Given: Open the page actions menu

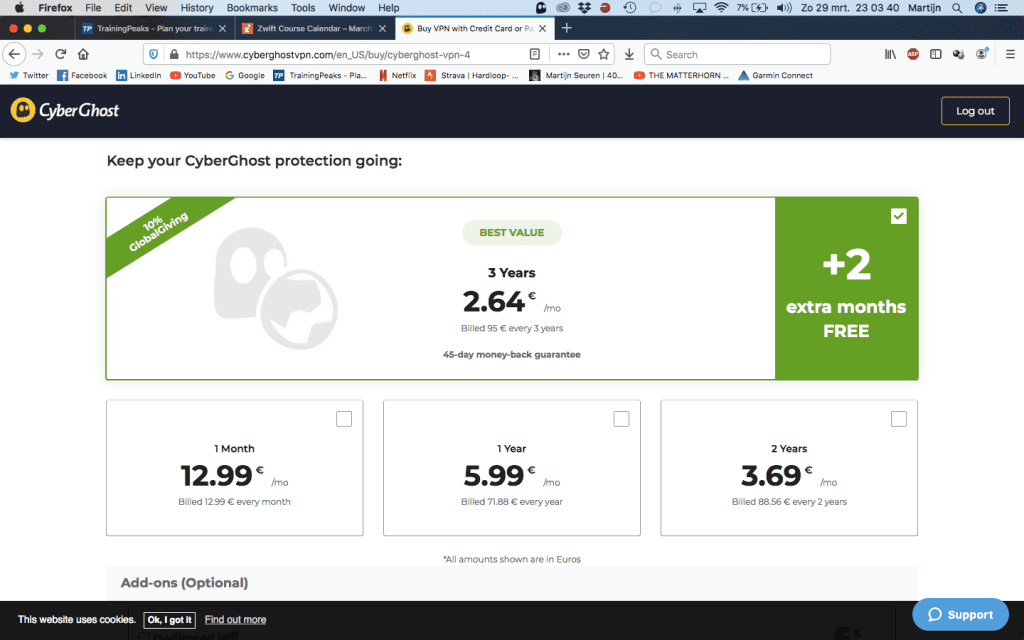Looking at the screenshot, I should pyautogui.click(x=564, y=54).
